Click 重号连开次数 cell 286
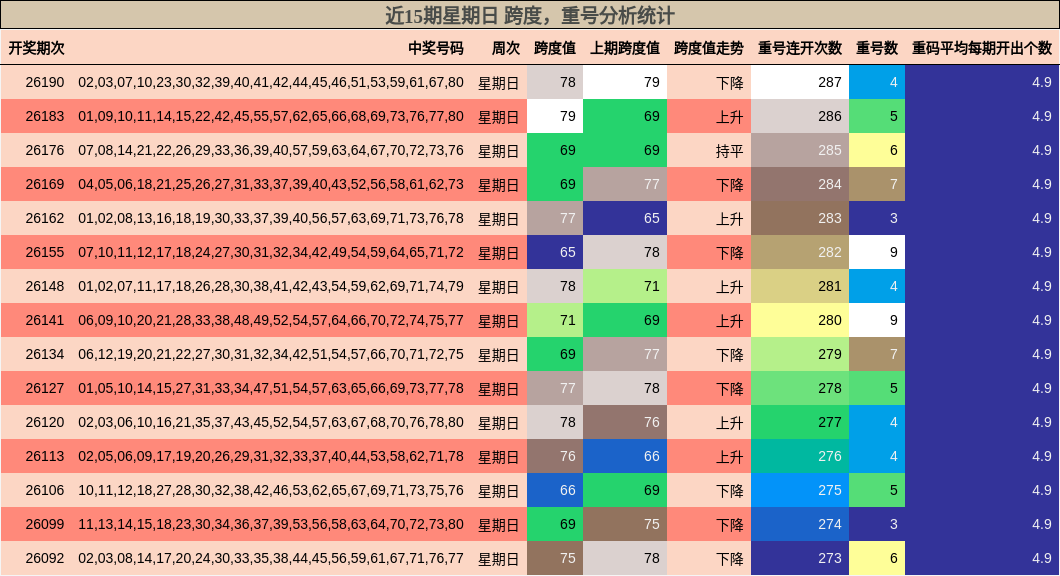This screenshot has width=1060, height=576. [800, 116]
